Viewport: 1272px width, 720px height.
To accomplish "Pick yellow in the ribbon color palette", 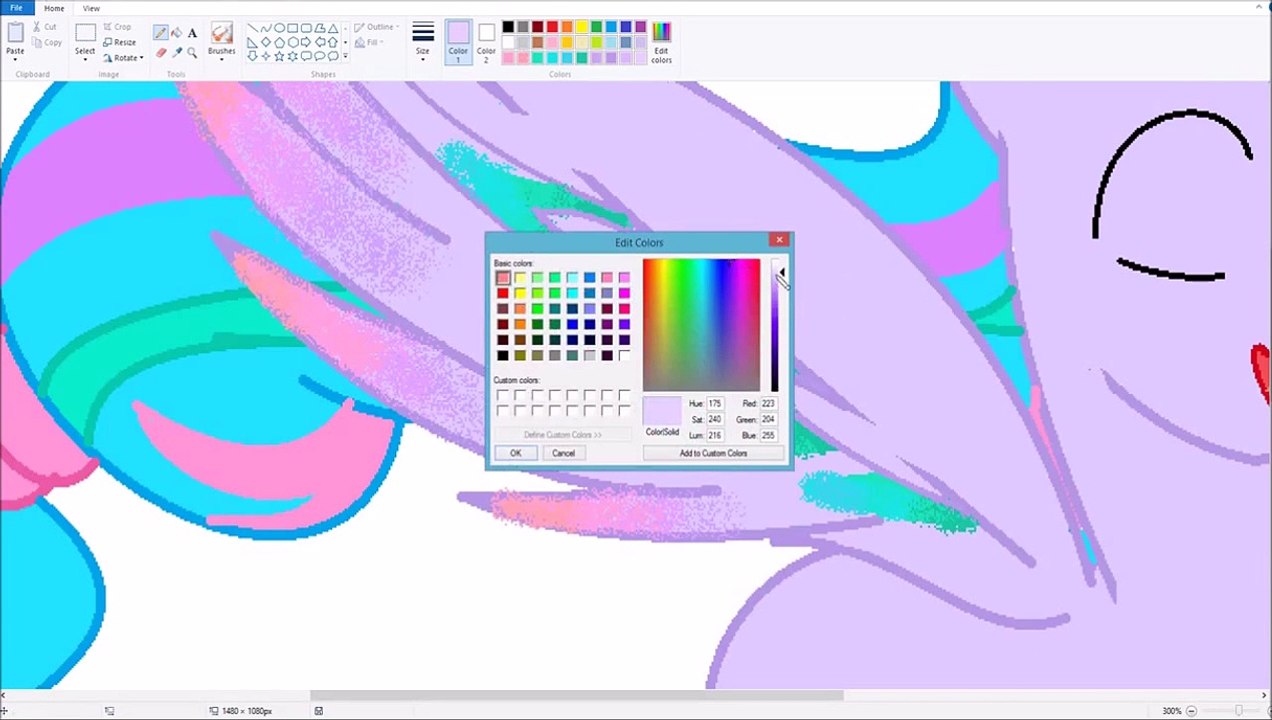I will (582, 27).
